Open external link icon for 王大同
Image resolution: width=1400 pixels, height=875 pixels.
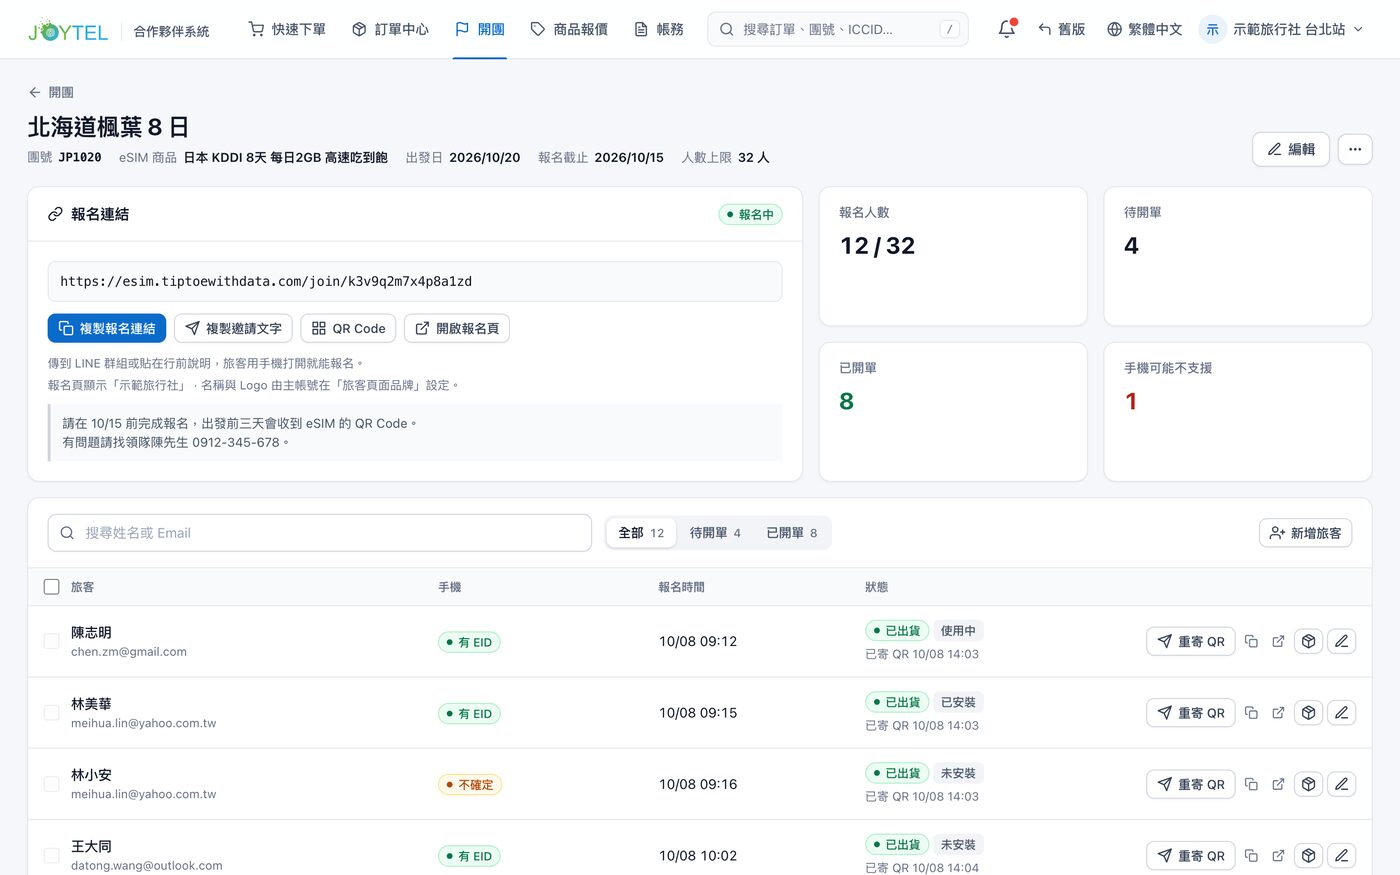pos(1278,856)
